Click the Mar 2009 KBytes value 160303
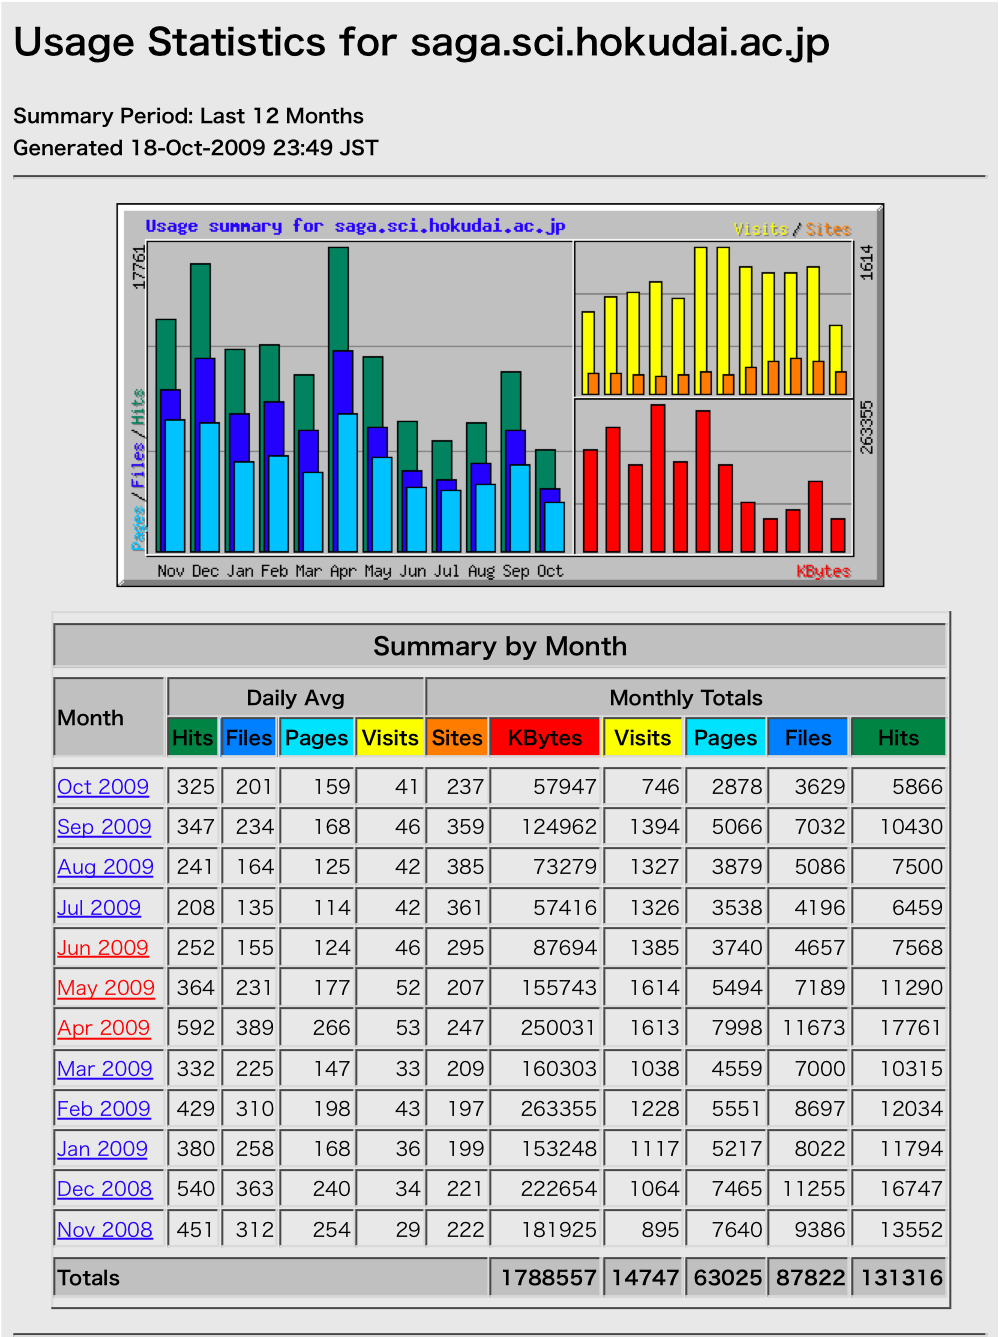Image resolution: width=999 pixels, height=1337 pixels. coord(559,1069)
